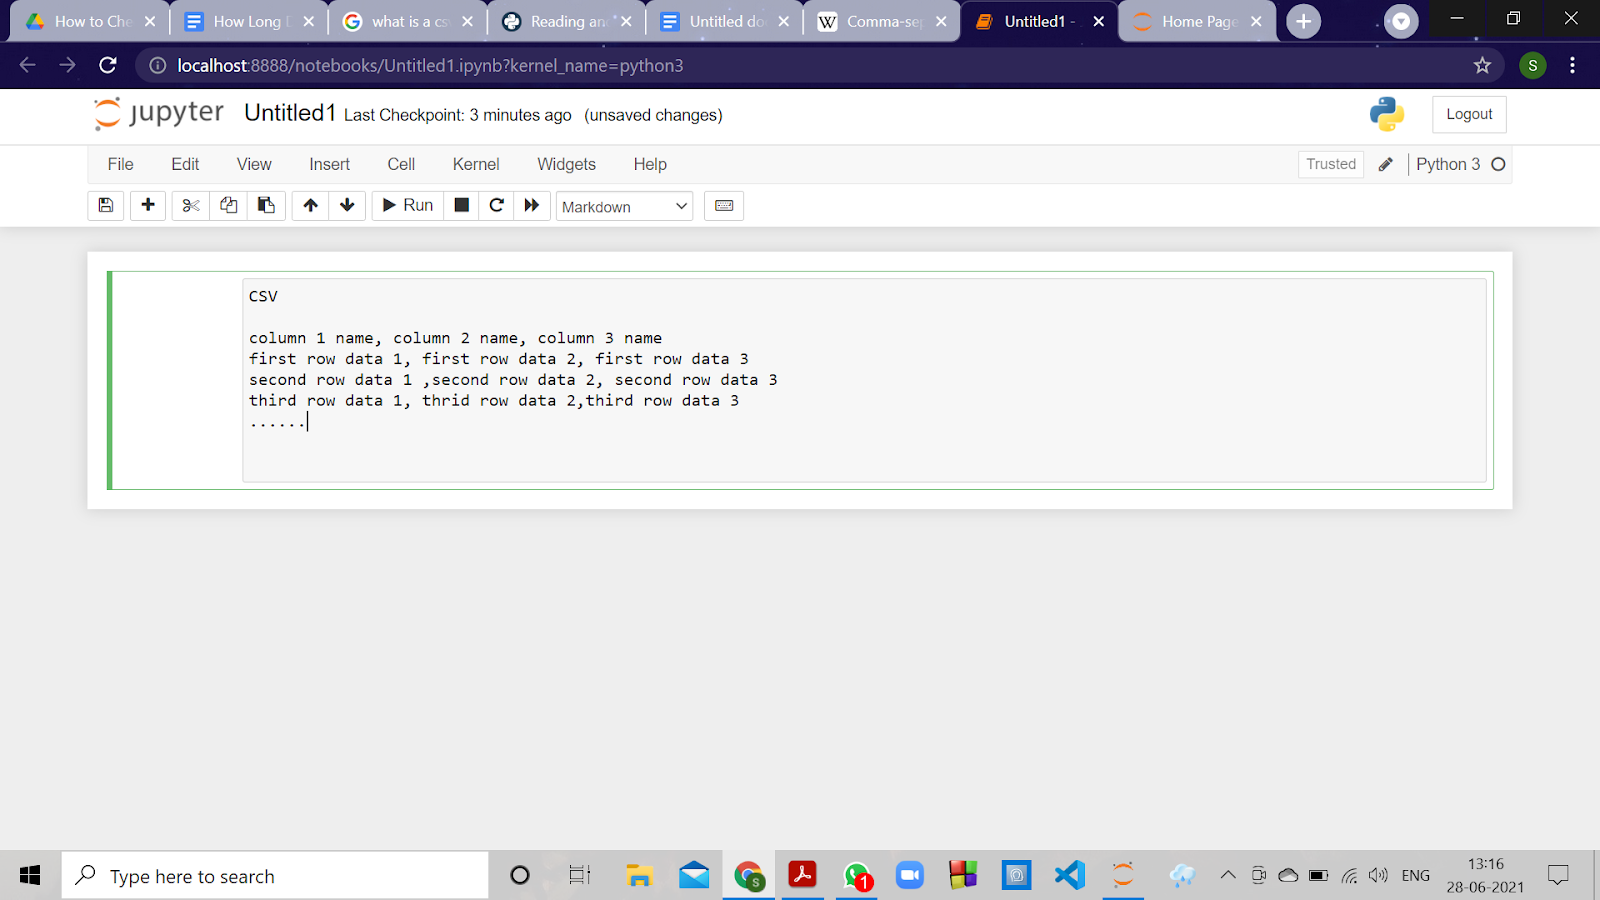Image resolution: width=1600 pixels, height=900 pixels.
Task: Interrupt the kernel with stop icon
Action: (461, 205)
